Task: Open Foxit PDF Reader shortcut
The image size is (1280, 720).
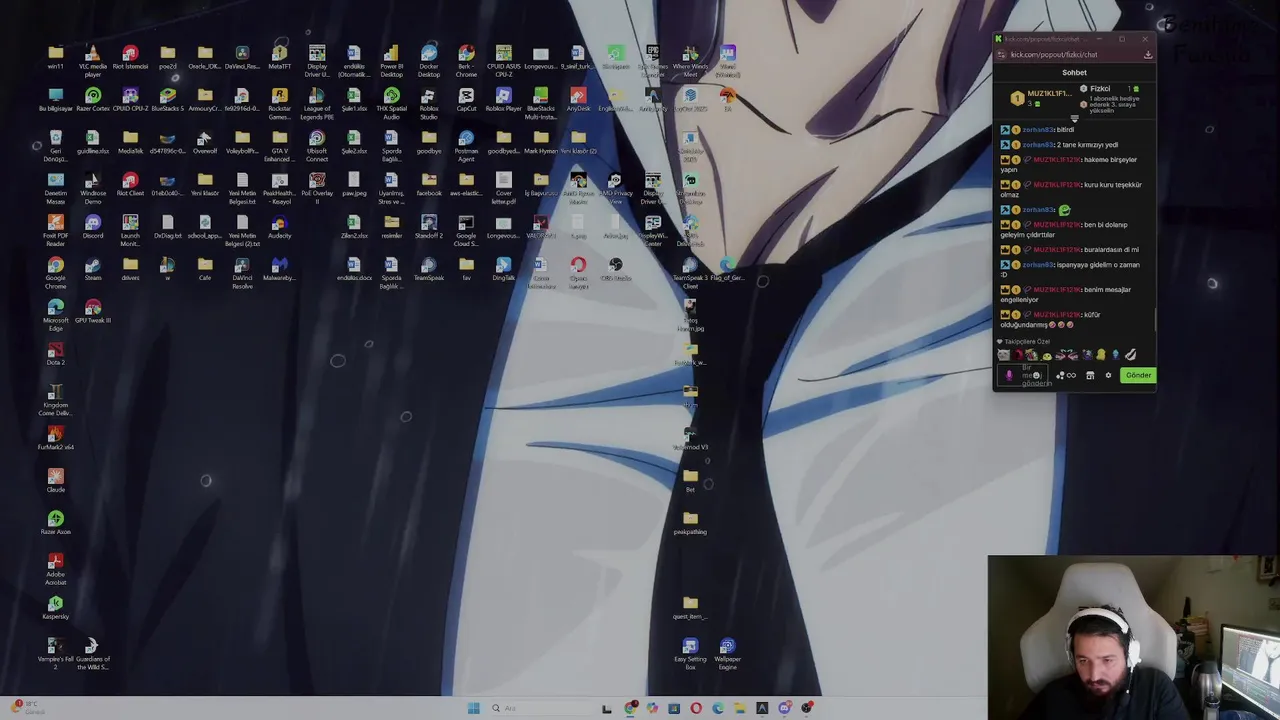Action: [x=55, y=230]
